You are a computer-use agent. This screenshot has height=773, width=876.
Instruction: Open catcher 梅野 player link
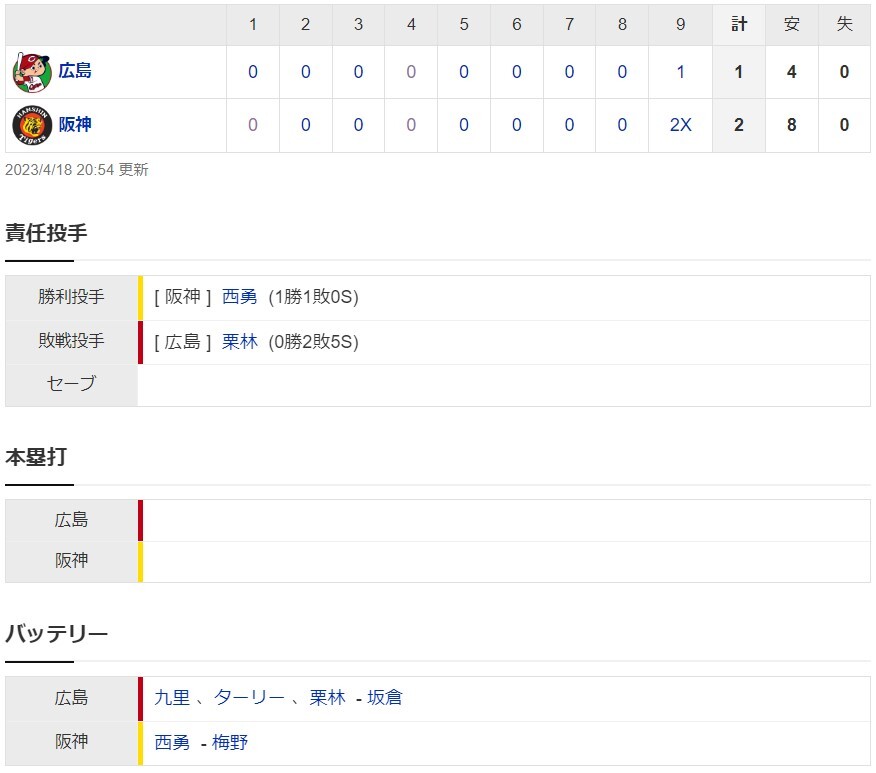coord(230,742)
